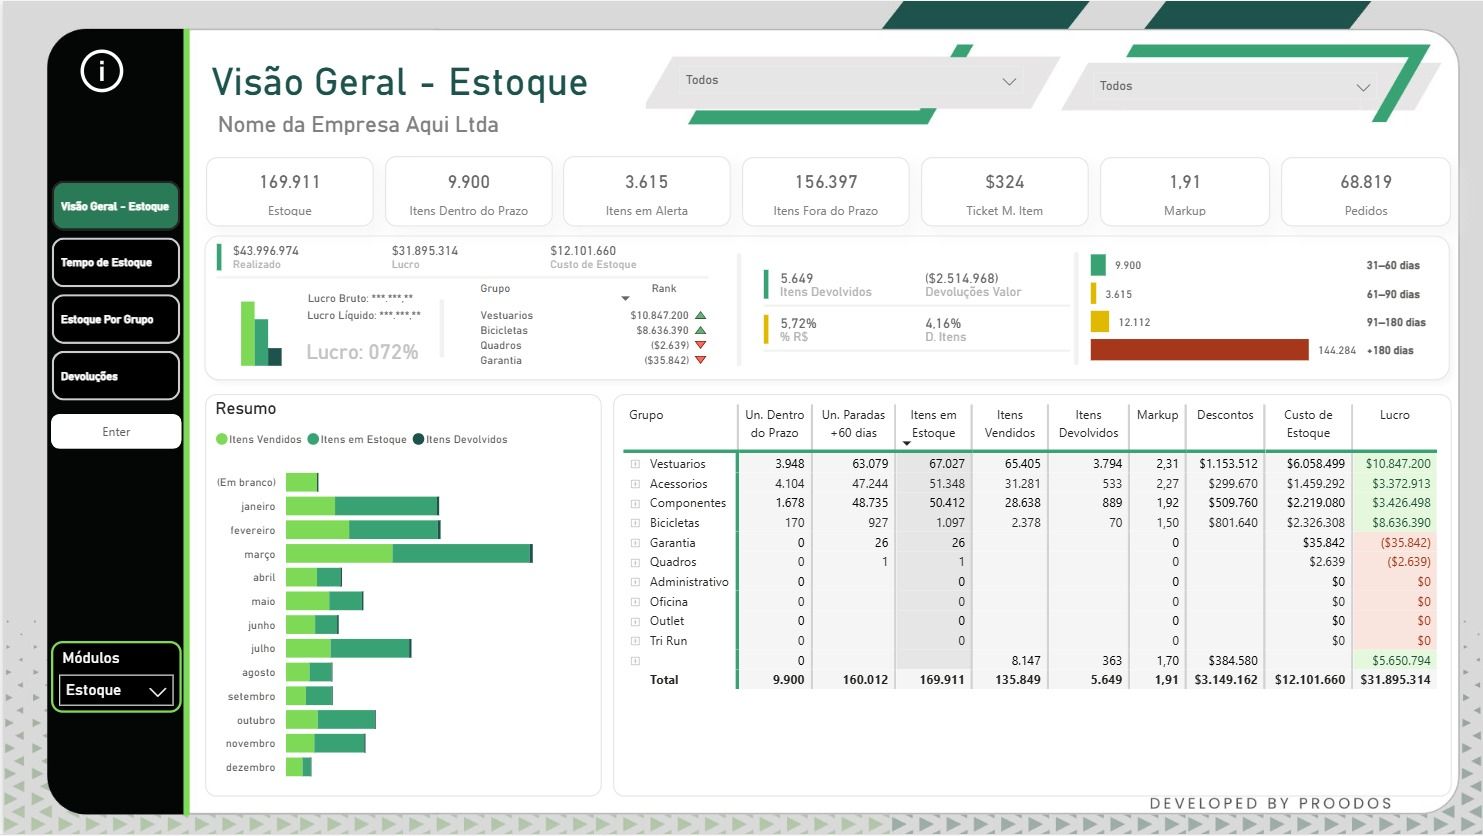Switch to the Estoque Por Grupo page
Image resolution: width=1483 pixels, height=836 pixels.
coord(115,320)
